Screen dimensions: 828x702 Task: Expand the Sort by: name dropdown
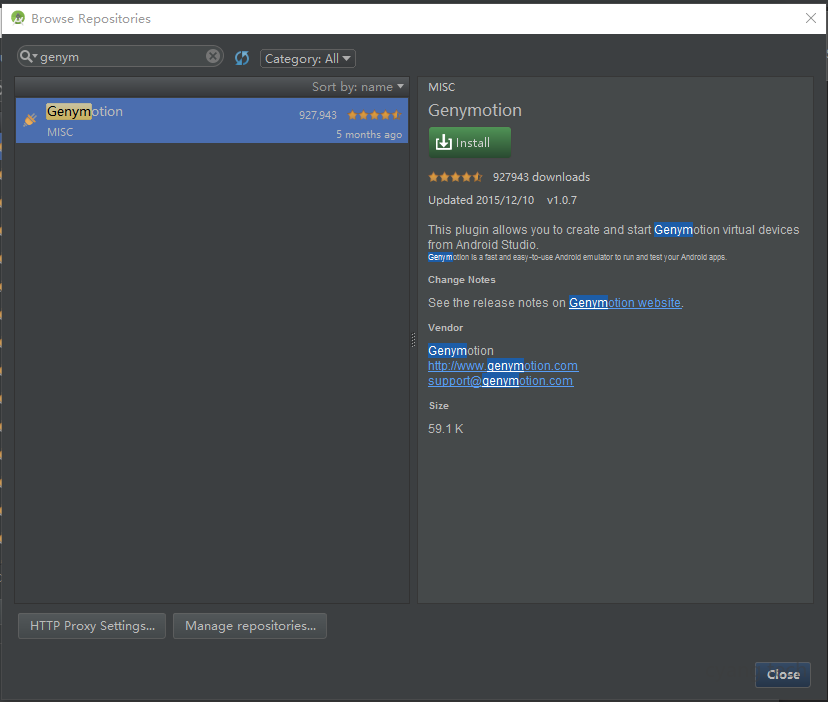pos(358,87)
